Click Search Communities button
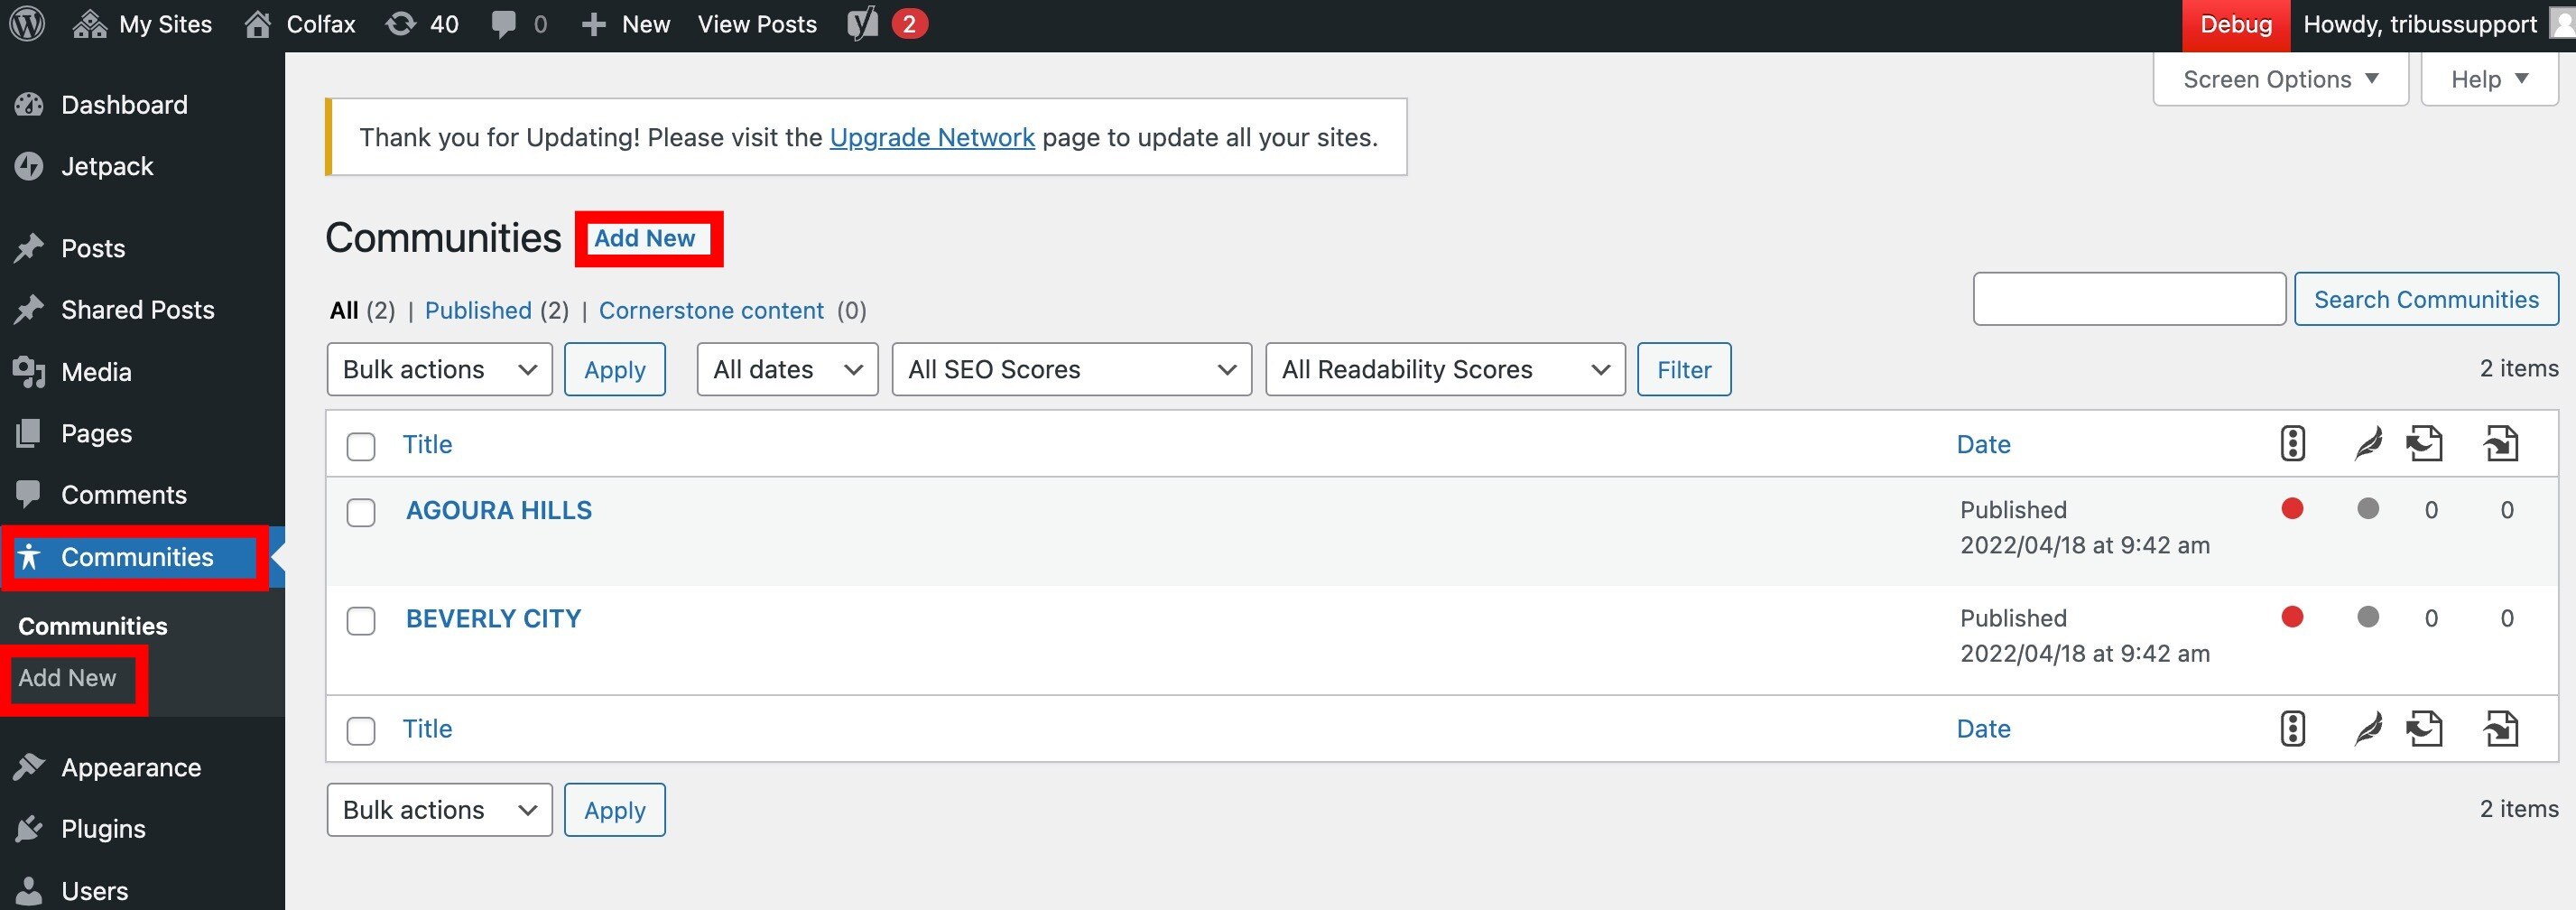Screen dimensions: 2576x910 [2426, 299]
